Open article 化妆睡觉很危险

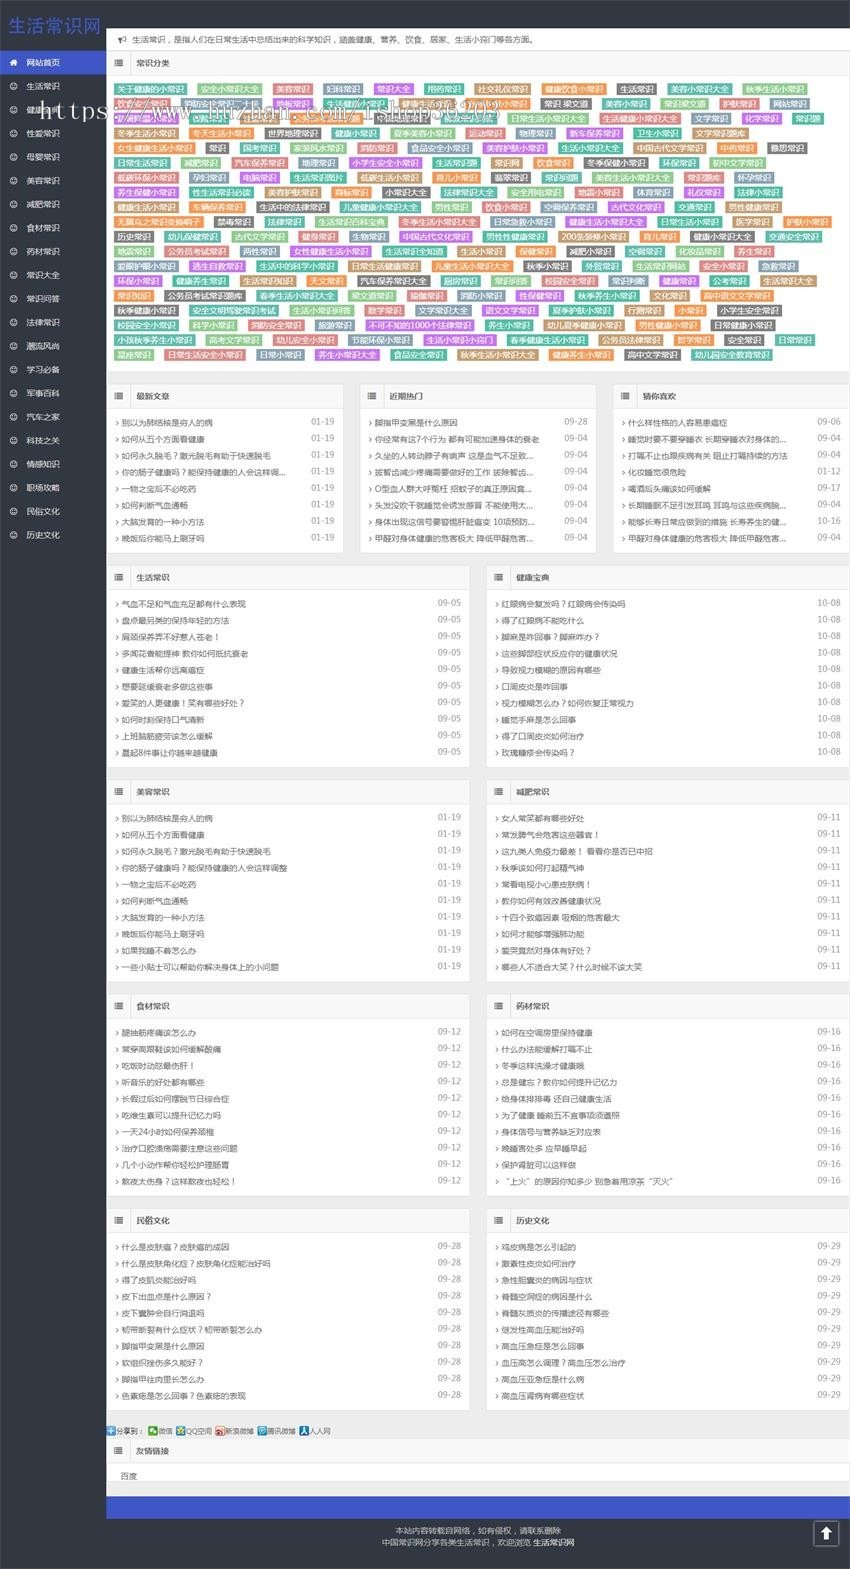point(657,472)
